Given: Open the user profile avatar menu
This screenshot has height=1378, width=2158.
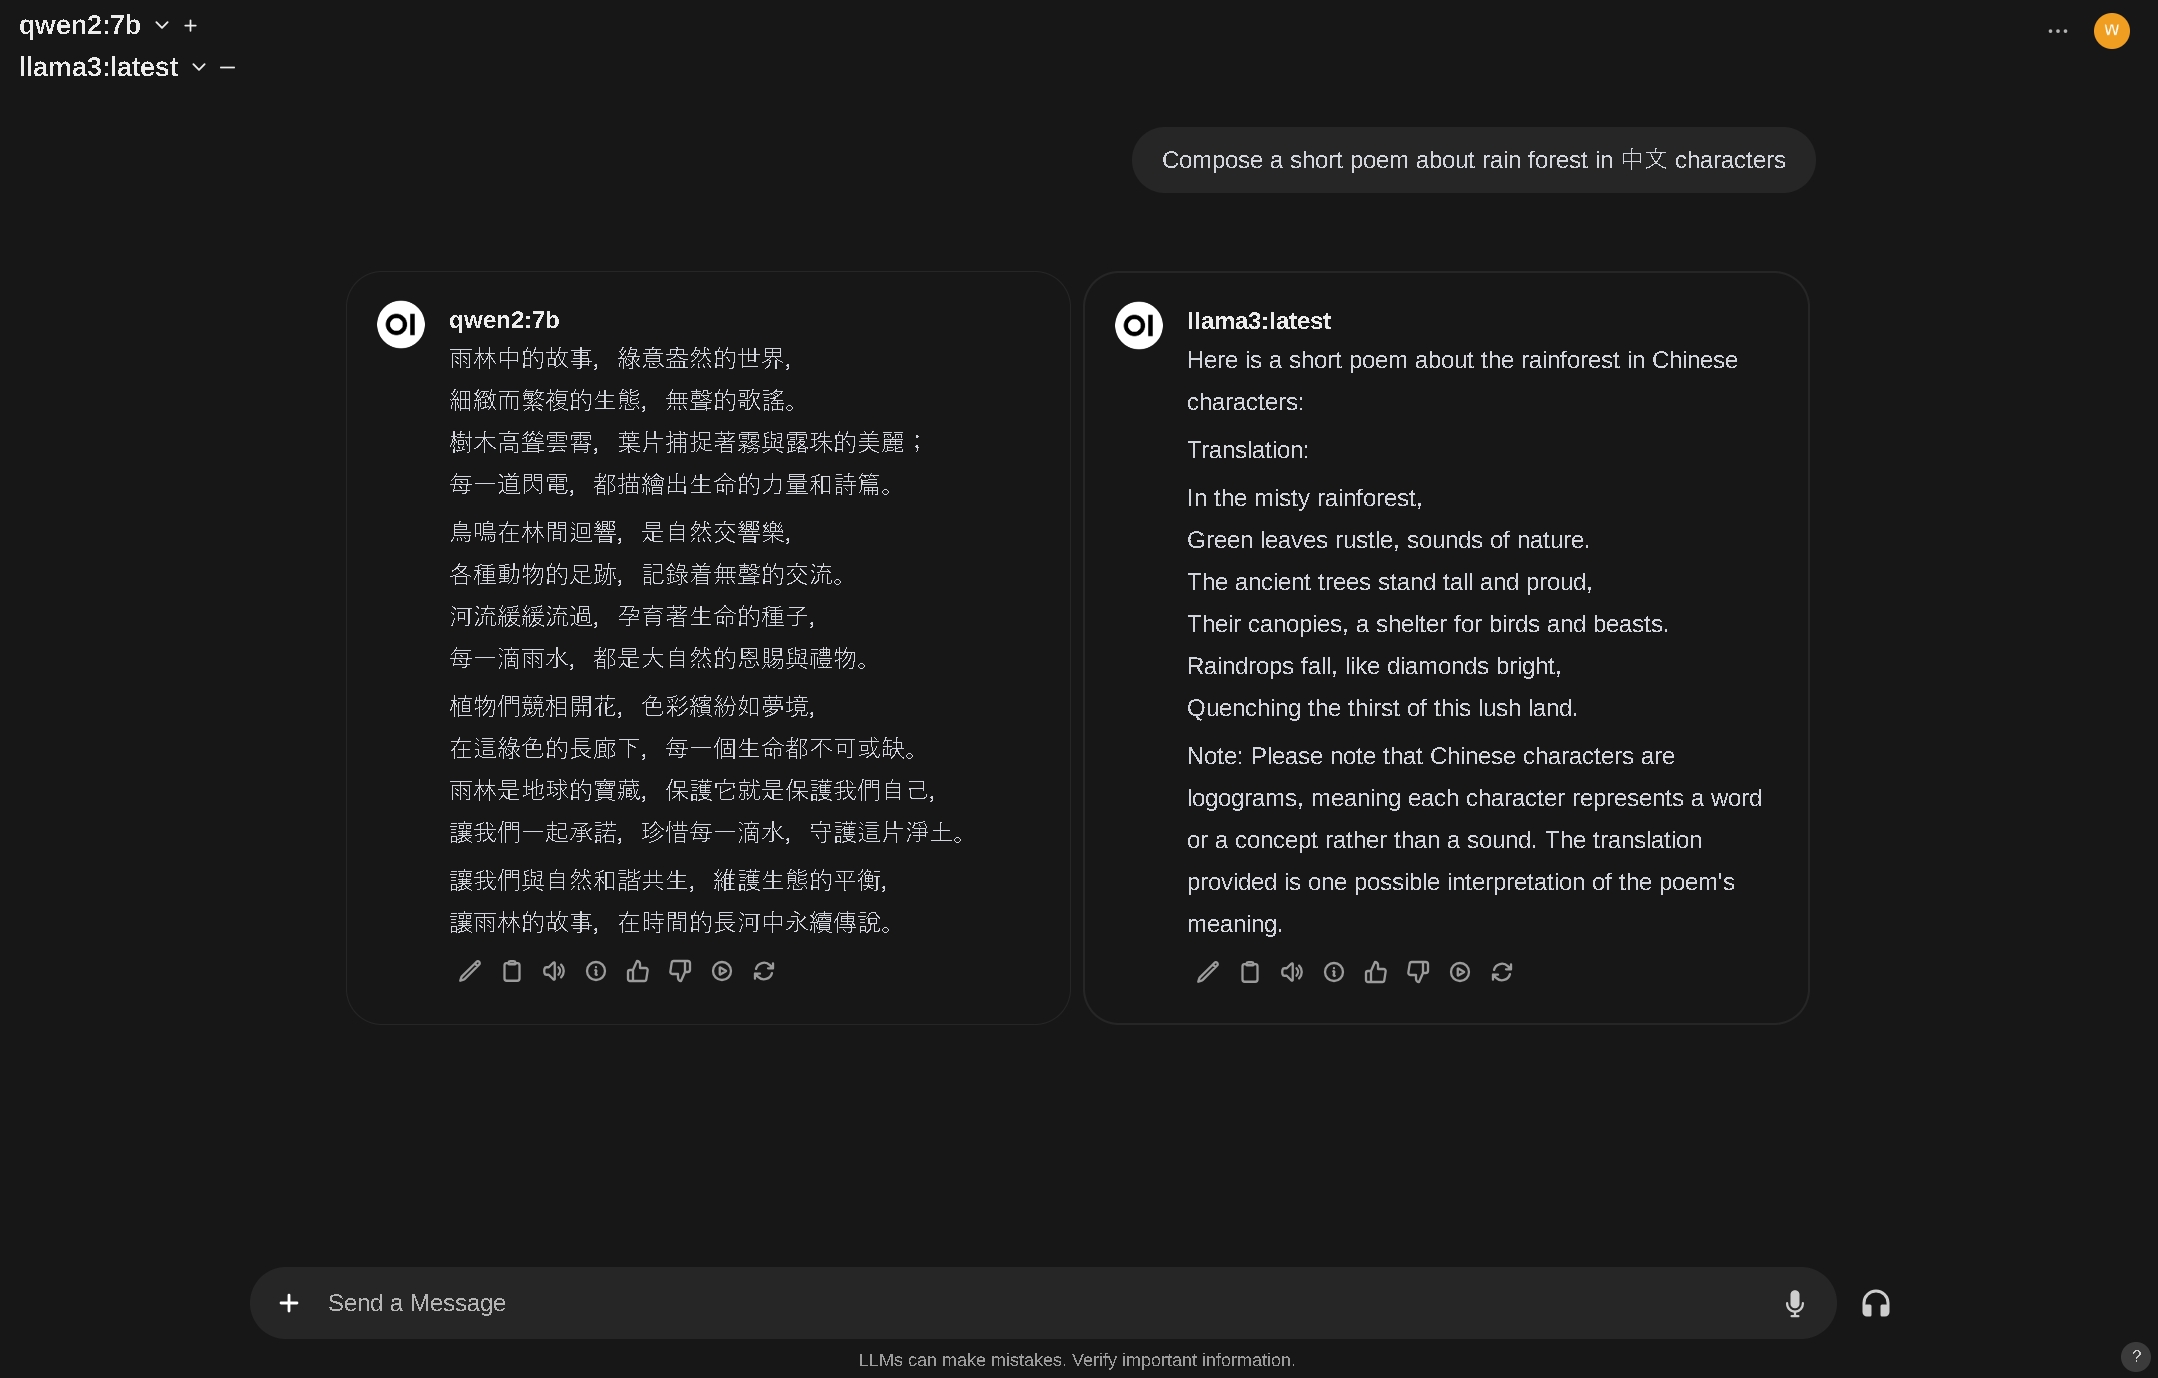Looking at the screenshot, I should coord(2111,31).
